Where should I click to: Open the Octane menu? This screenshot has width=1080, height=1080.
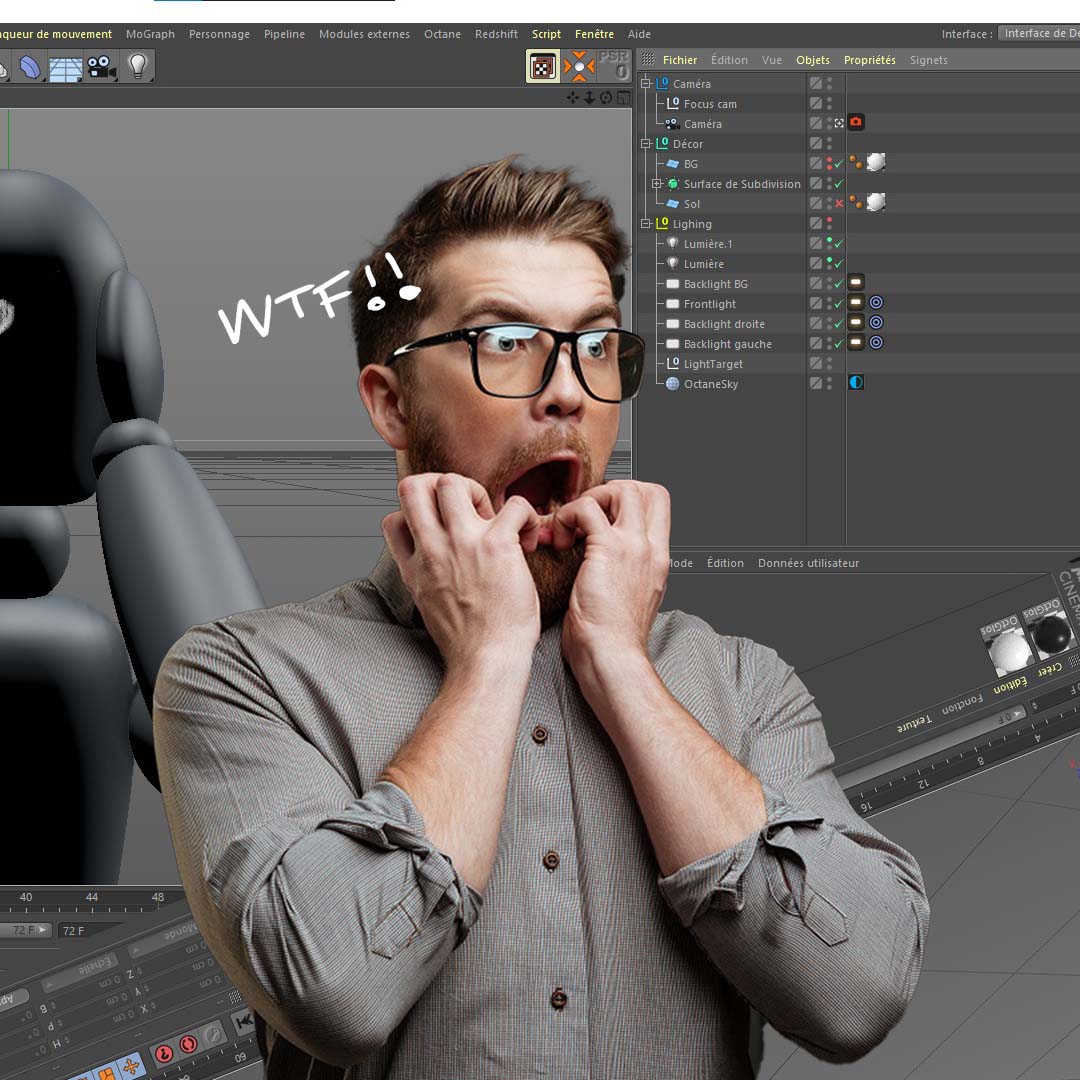pyautogui.click(x=442, y=34)
